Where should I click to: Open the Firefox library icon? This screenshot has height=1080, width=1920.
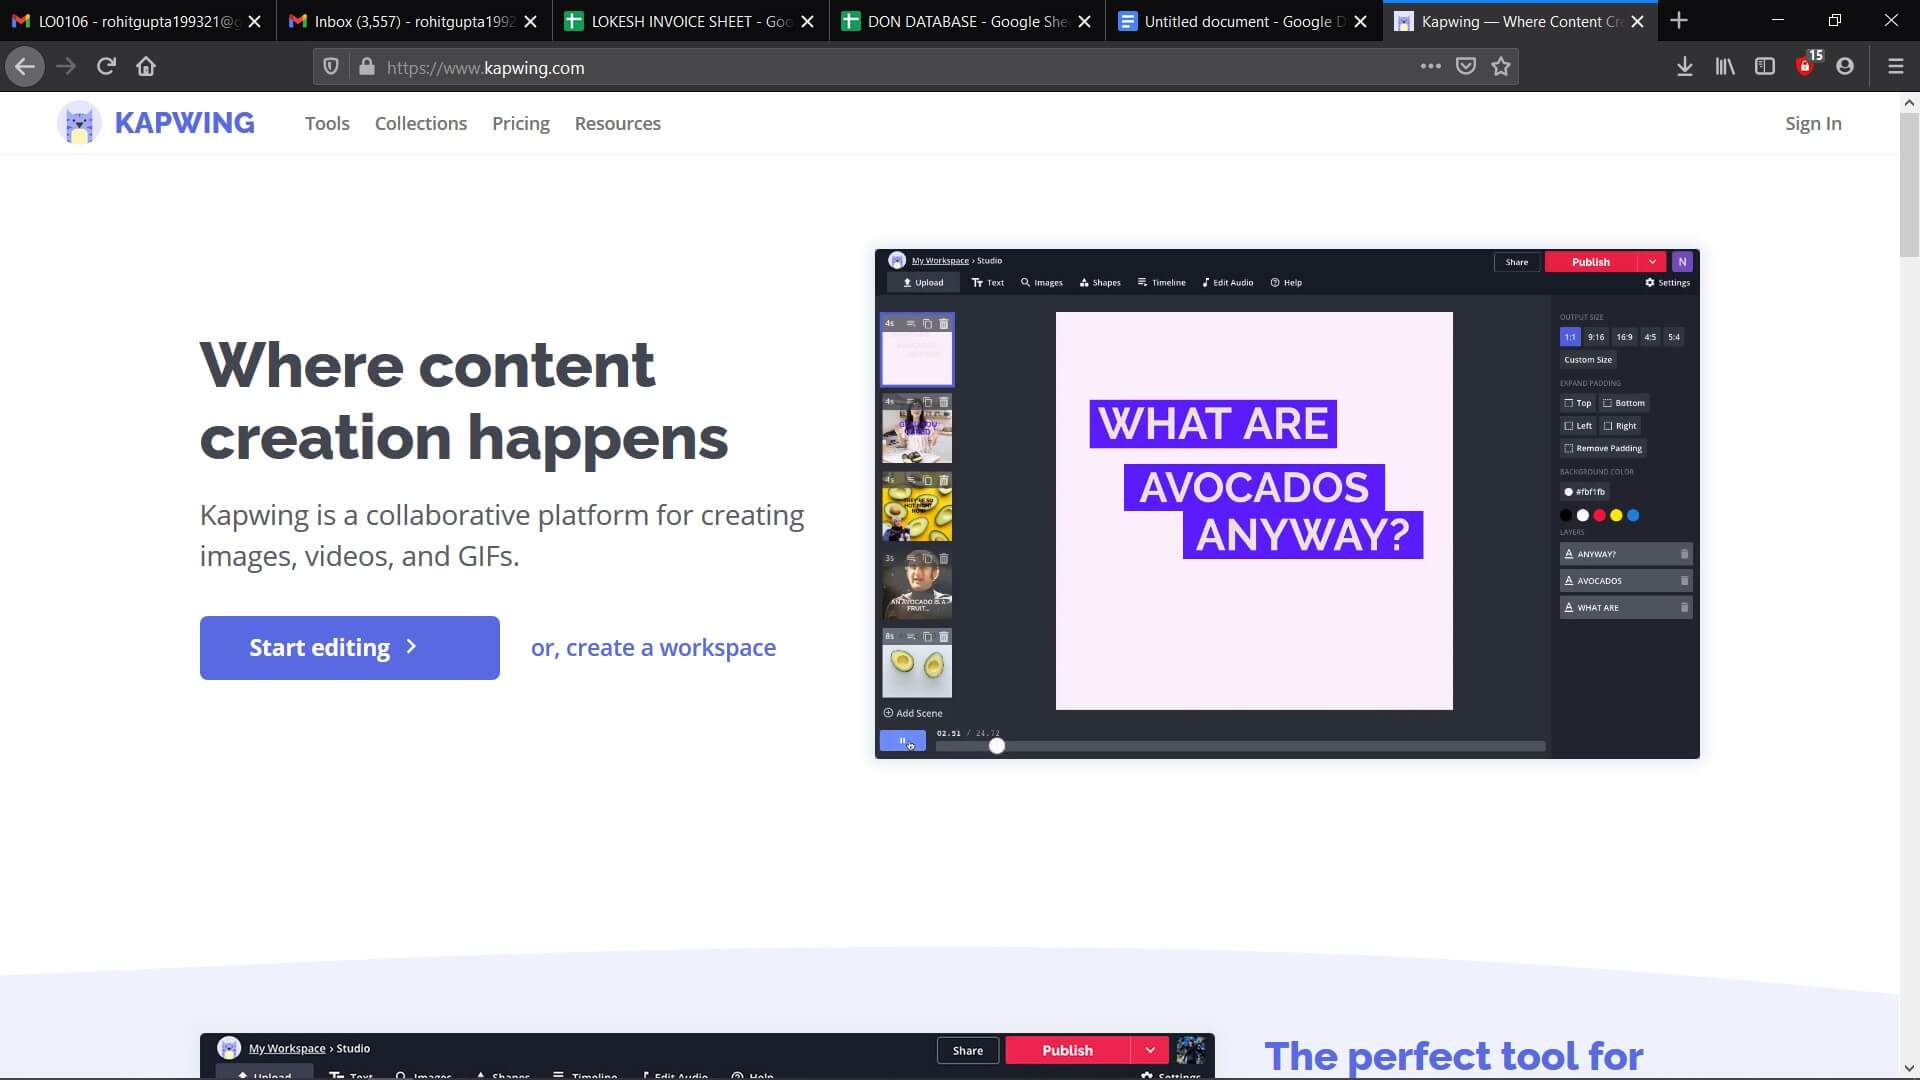[x=1725, y=67]
